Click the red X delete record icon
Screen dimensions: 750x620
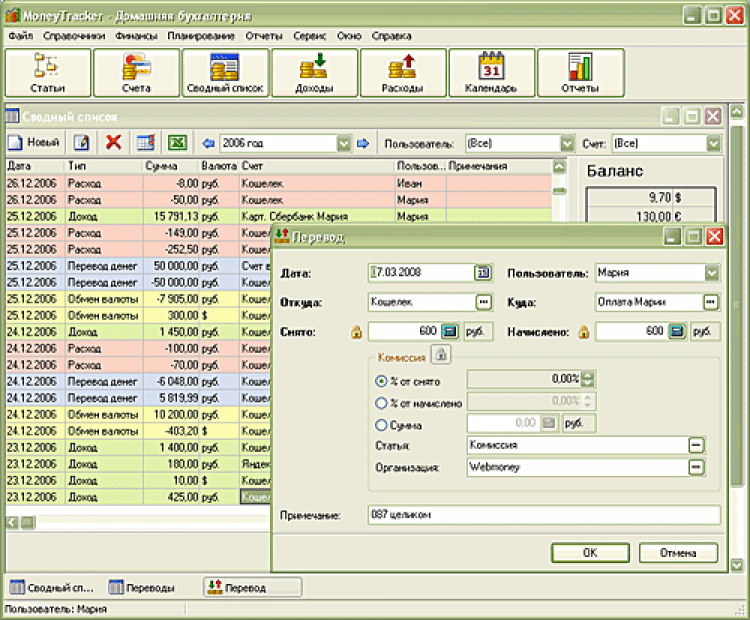coord(114,143)
